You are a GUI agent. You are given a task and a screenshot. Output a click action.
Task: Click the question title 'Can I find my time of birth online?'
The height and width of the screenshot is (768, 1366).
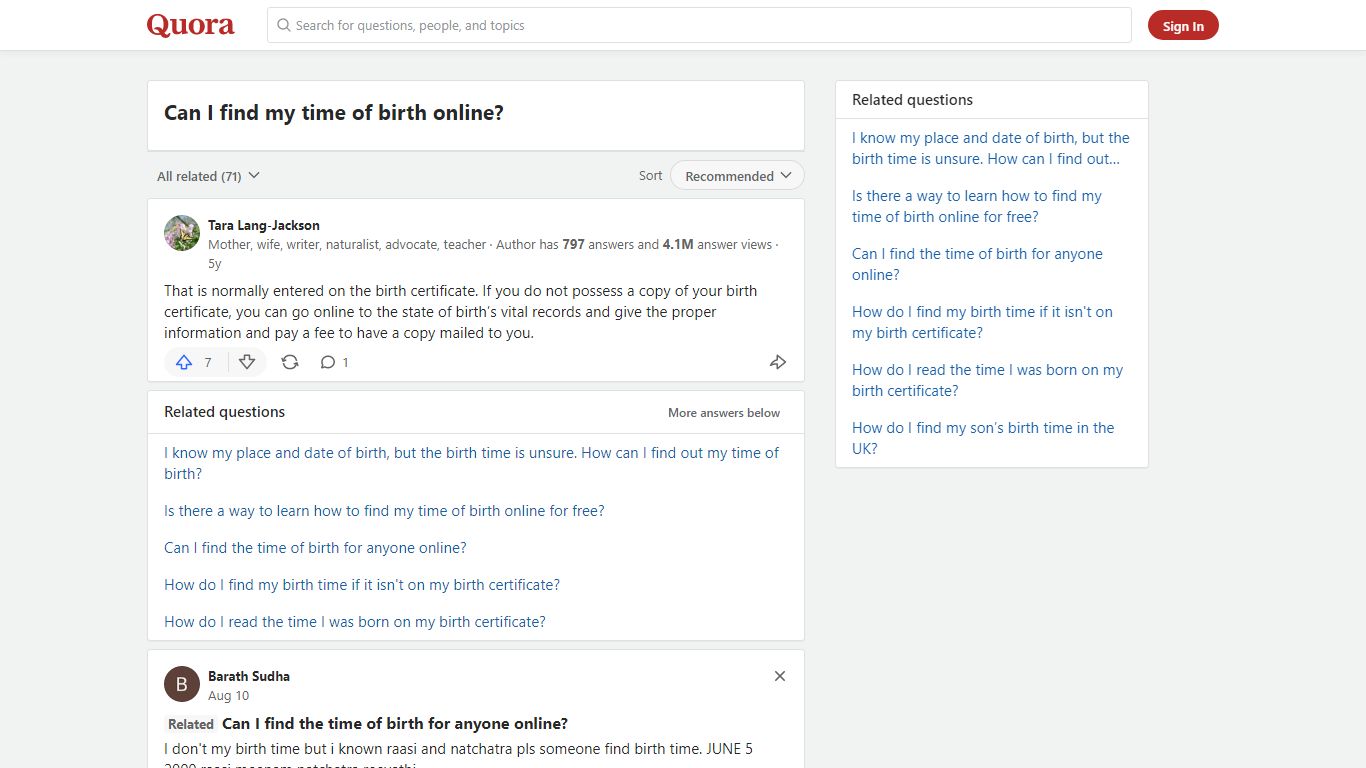(334, 113)
